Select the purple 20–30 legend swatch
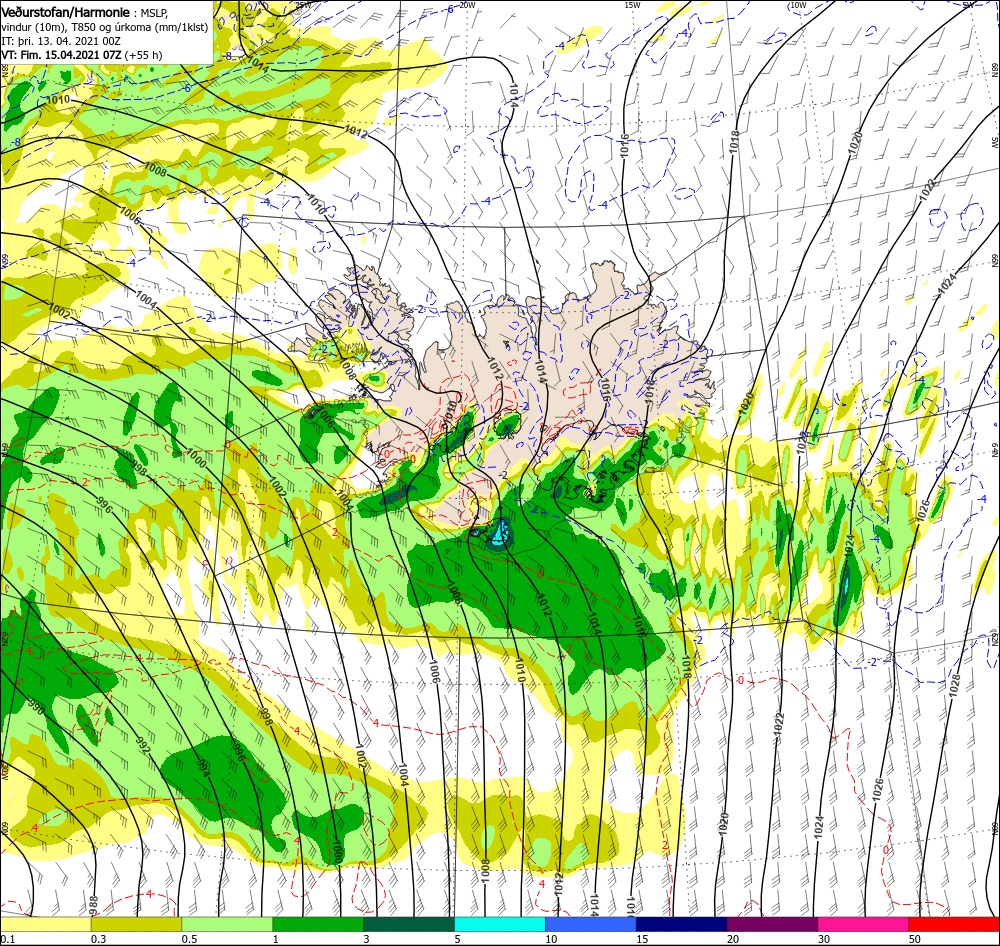The image size is (1000, 946). click(772, 924)
